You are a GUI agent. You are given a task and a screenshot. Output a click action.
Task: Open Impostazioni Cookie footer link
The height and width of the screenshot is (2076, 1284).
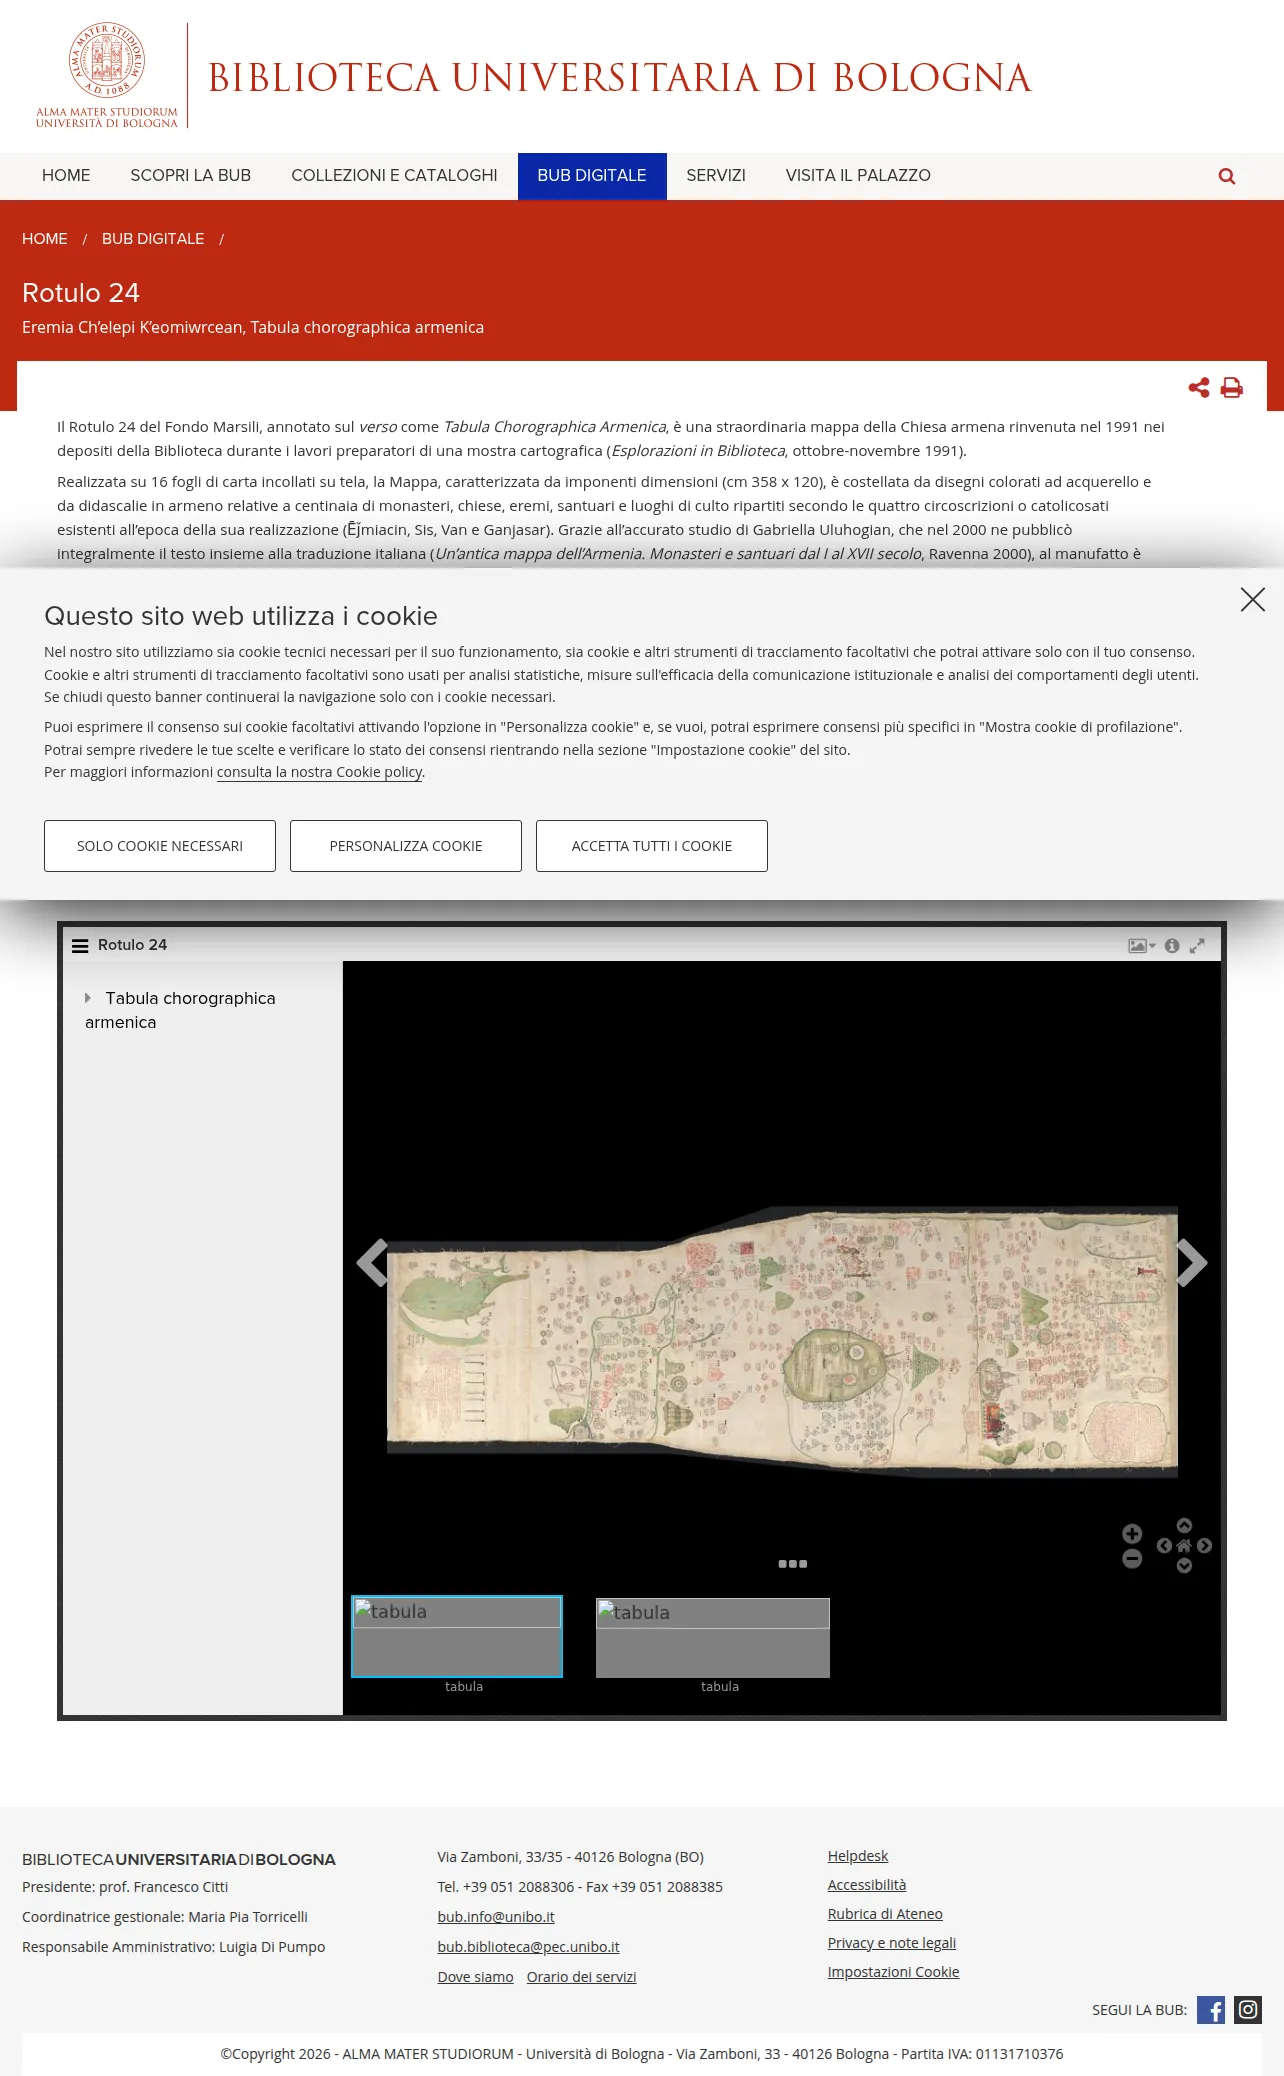tap(893, 1972)
